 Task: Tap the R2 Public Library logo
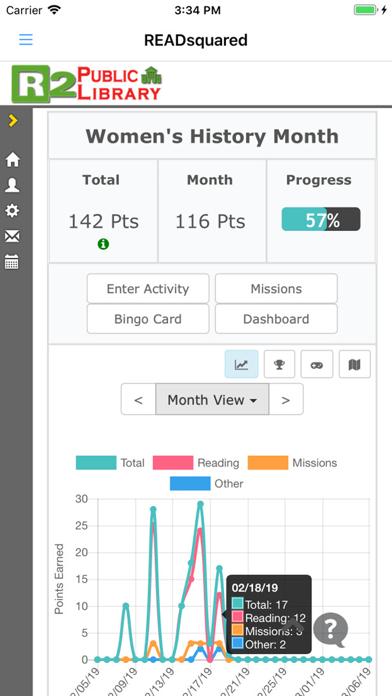point(87,83)
